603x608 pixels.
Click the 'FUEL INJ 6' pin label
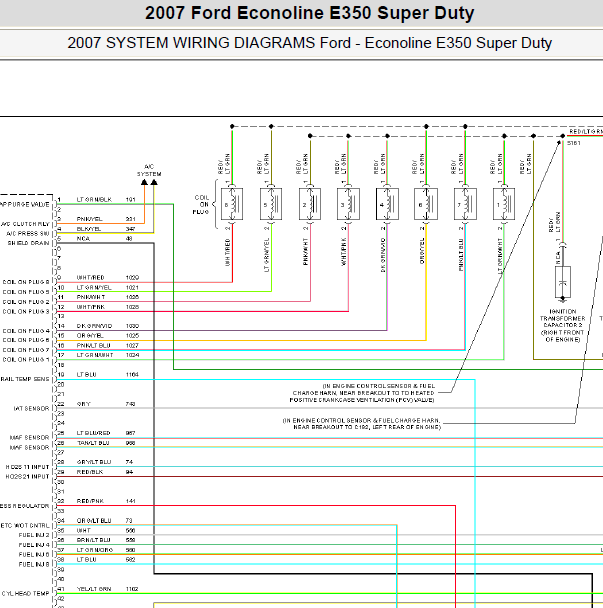click(34, 555)
